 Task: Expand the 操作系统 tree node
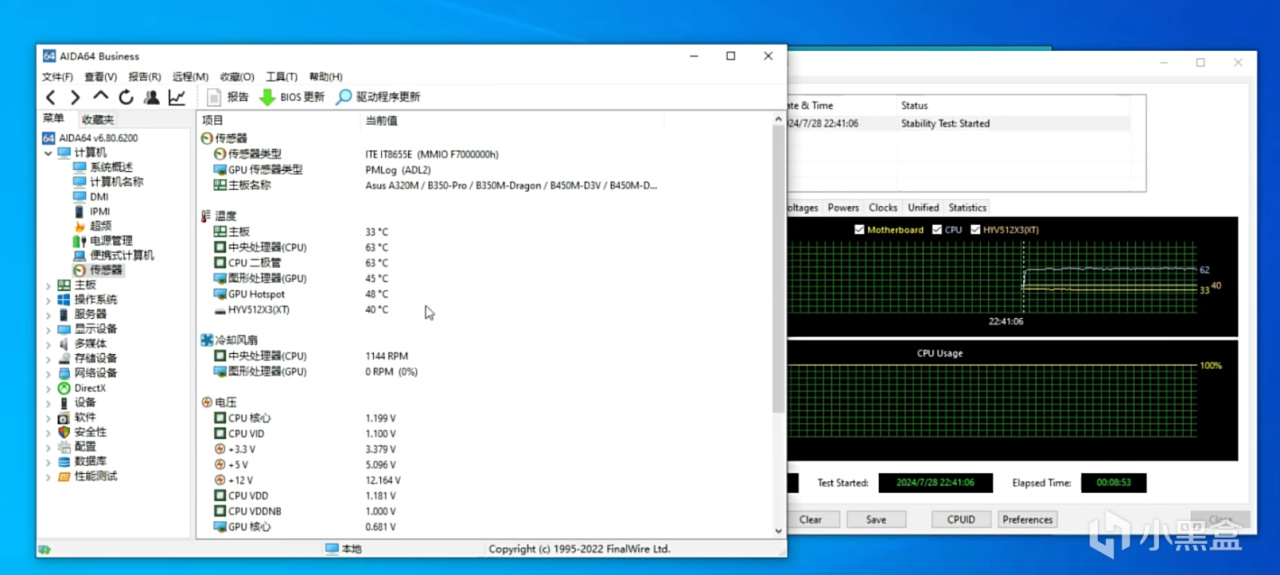point(48,299)
